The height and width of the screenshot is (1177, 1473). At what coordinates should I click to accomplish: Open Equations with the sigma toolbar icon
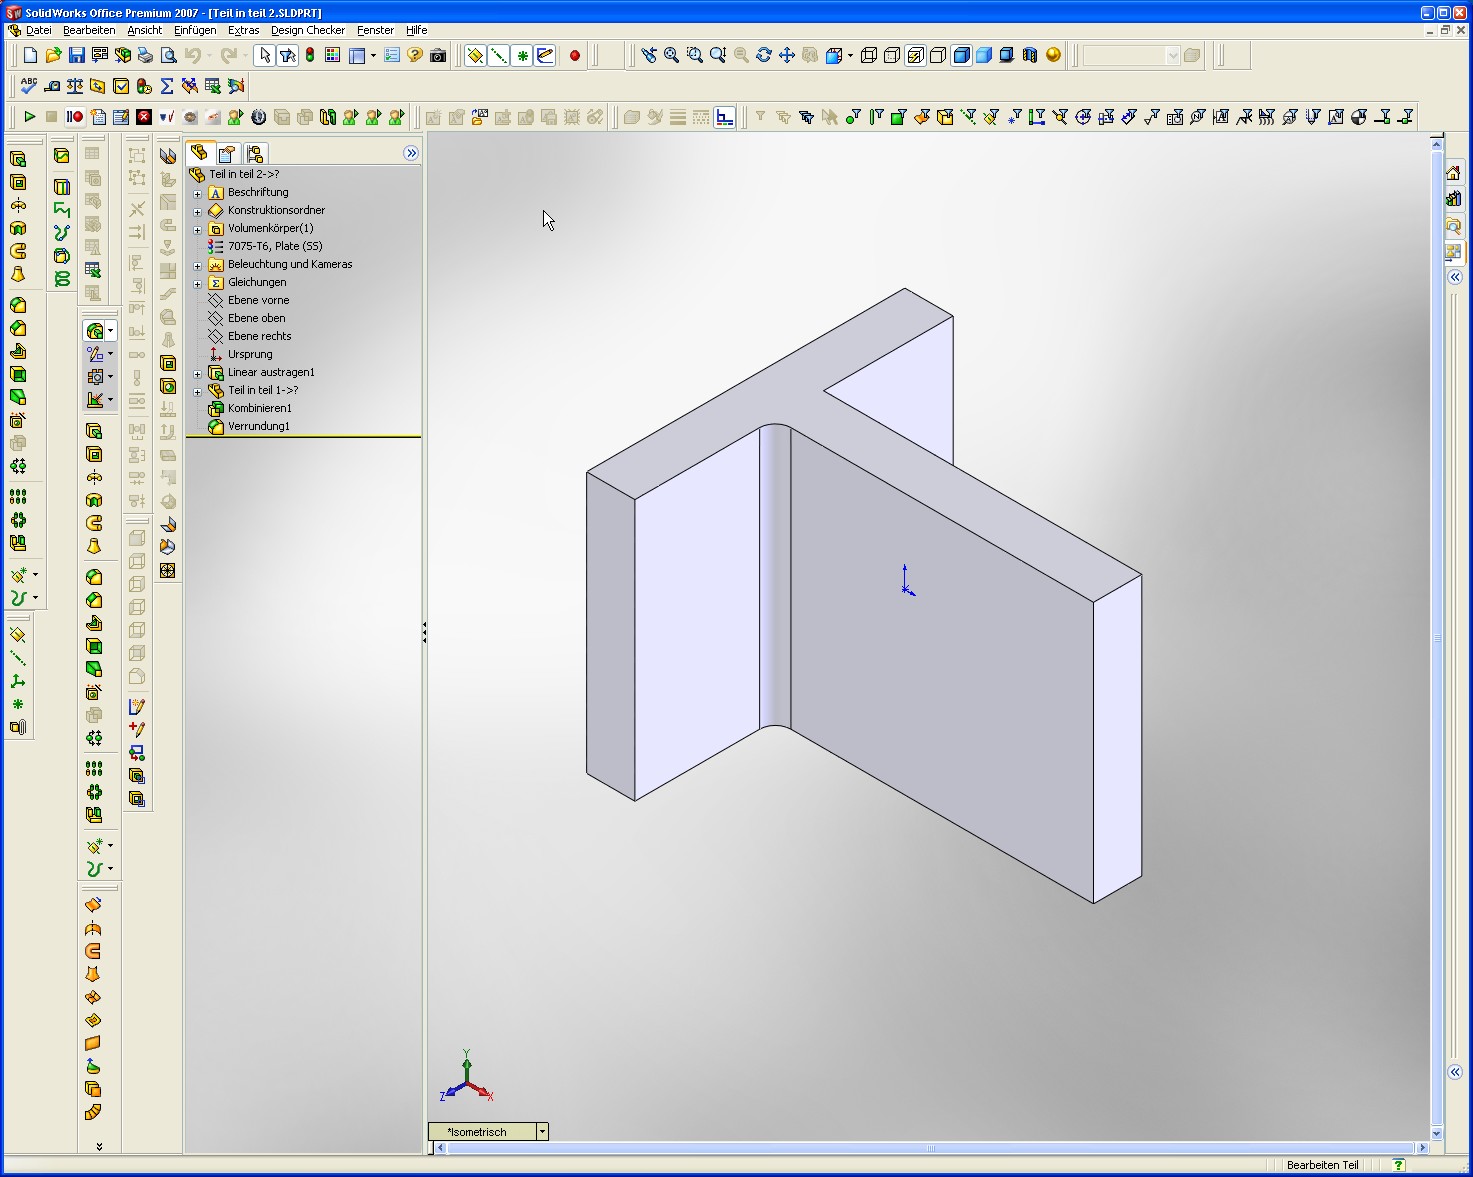point(167,86)
